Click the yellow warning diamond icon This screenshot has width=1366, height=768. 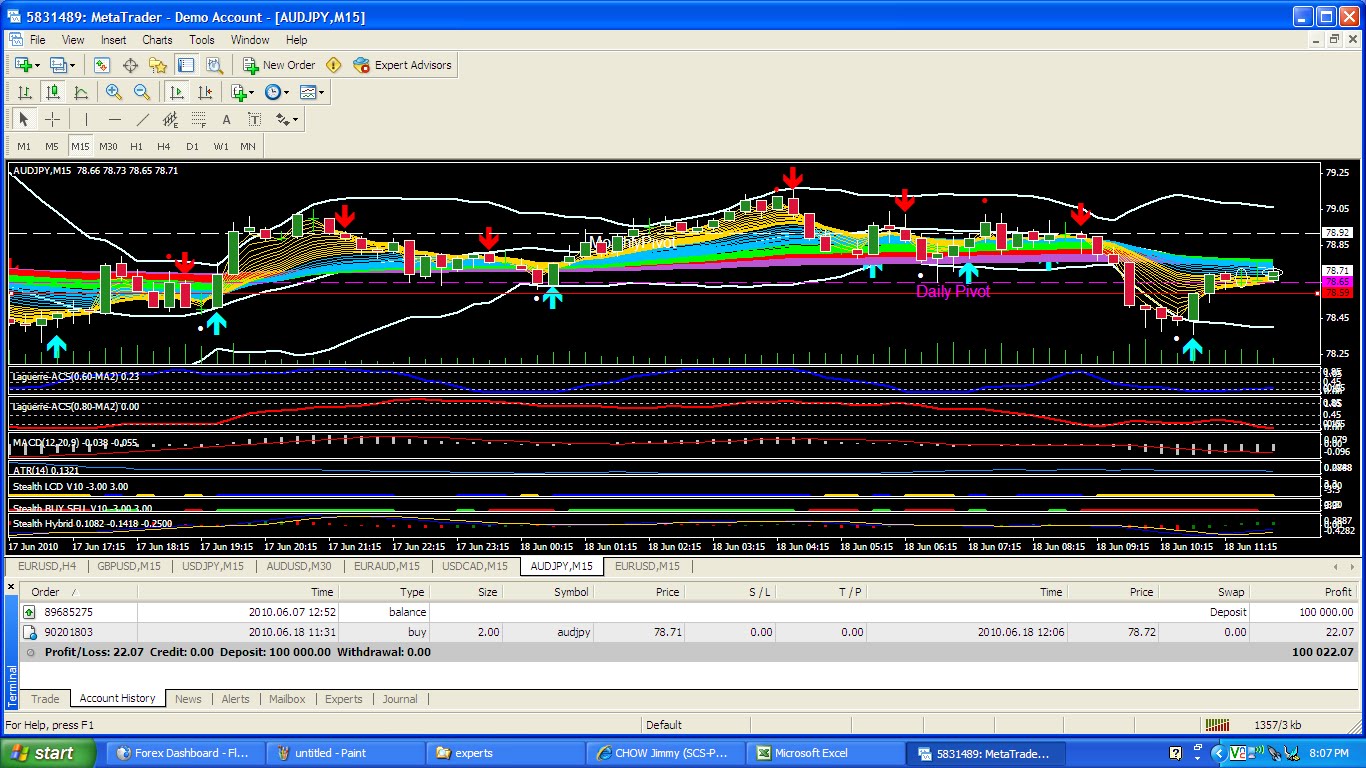(334, 65)
